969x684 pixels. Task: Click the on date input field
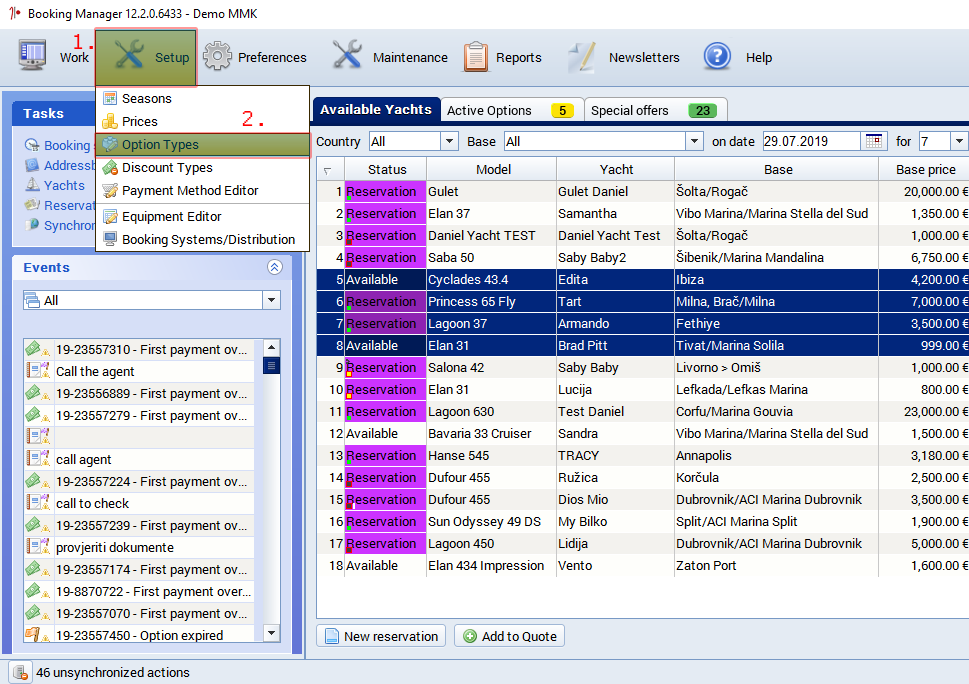(x=811, y=141)
